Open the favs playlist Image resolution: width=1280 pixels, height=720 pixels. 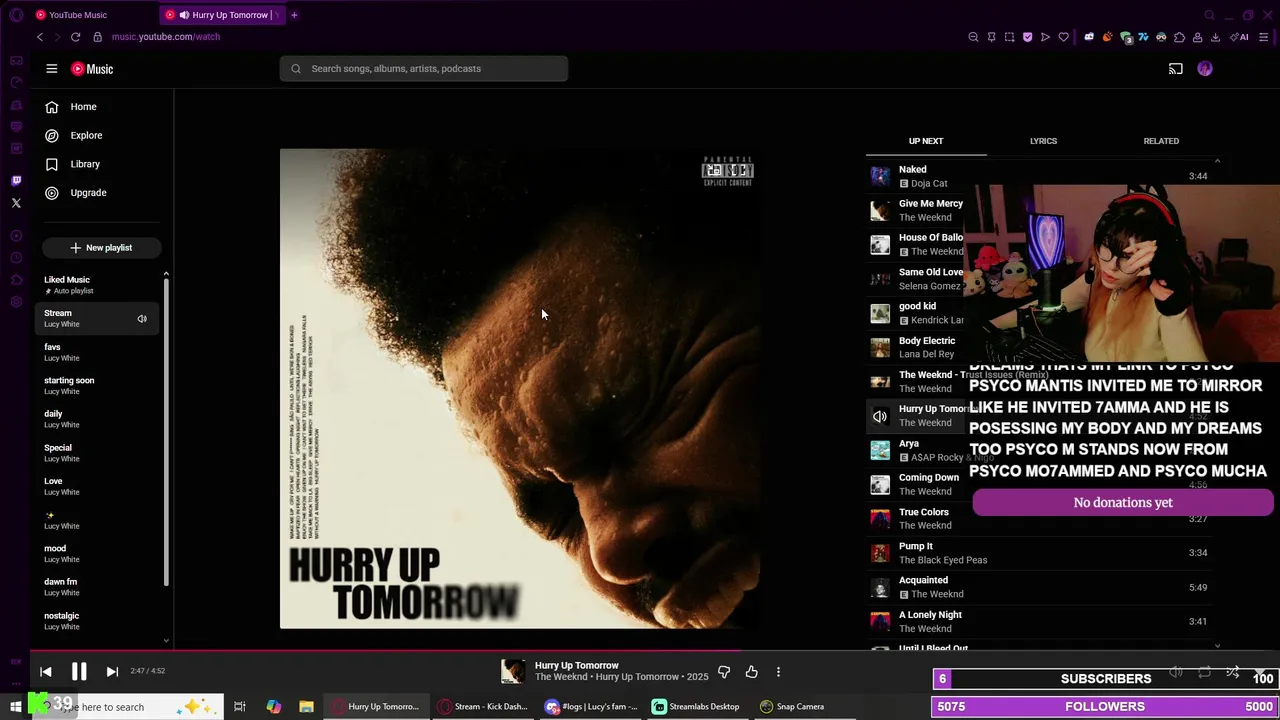[x=98, y=352]
